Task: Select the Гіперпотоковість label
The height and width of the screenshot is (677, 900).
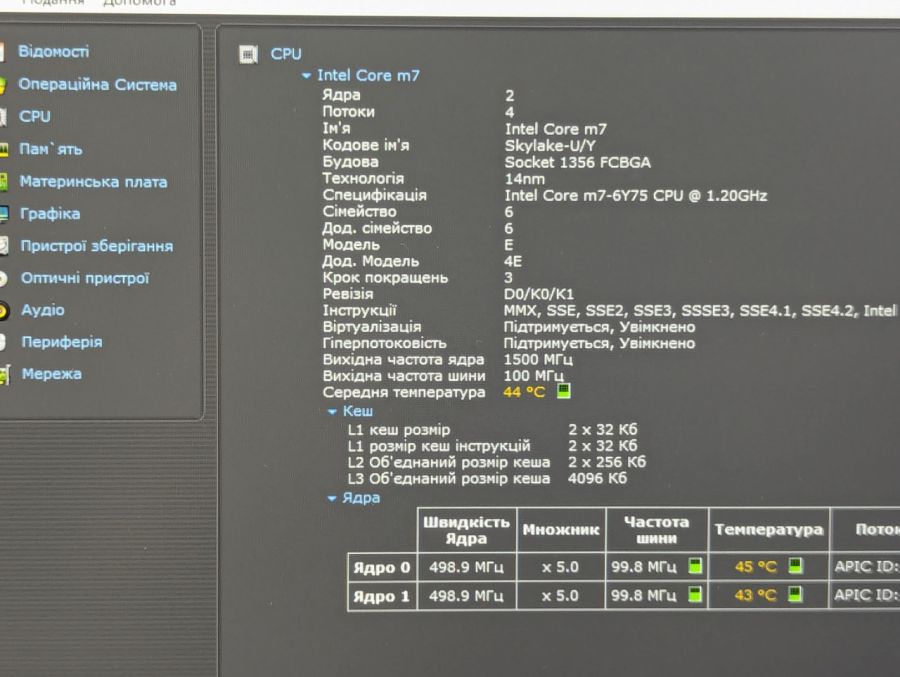Action: pyautogui.click(x=385, y=343)
